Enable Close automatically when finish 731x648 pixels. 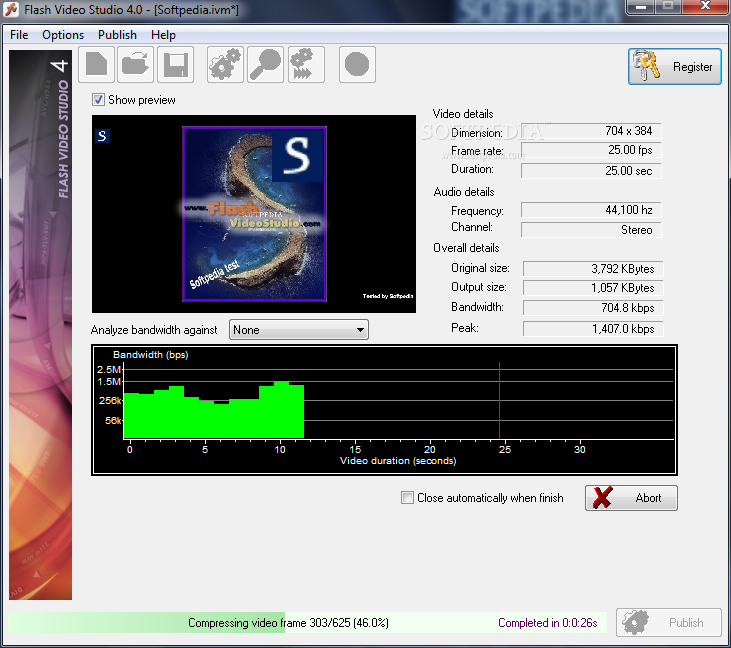click(407, 498)
